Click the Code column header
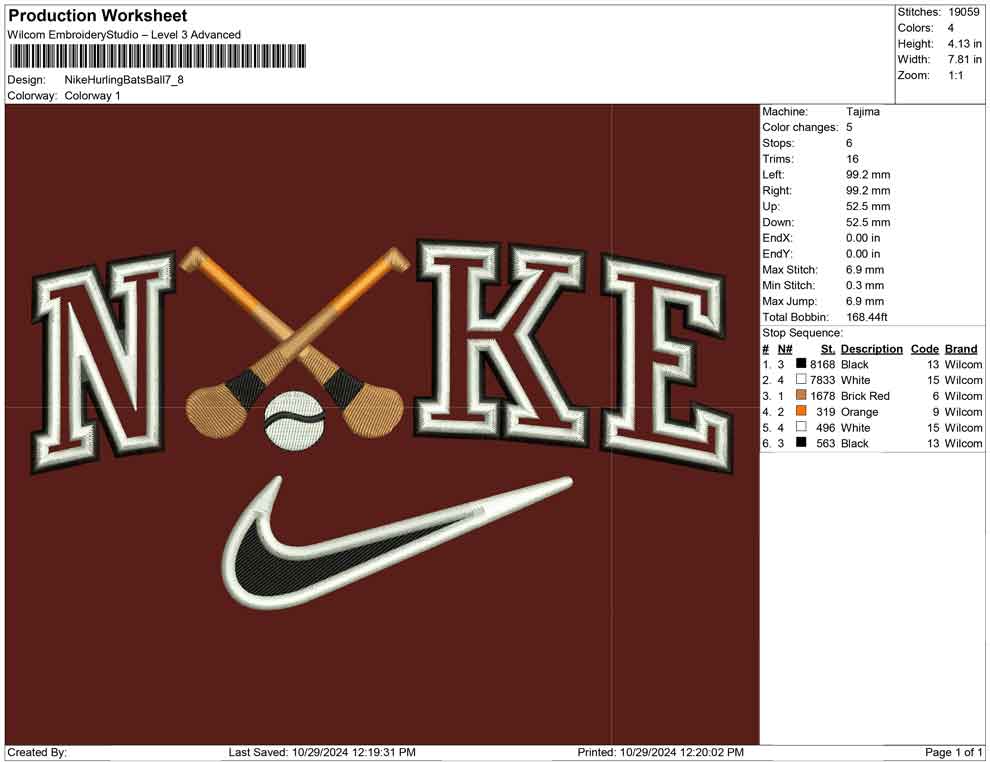The height and width of the screenshot is (762, 990). click(924, 349)
